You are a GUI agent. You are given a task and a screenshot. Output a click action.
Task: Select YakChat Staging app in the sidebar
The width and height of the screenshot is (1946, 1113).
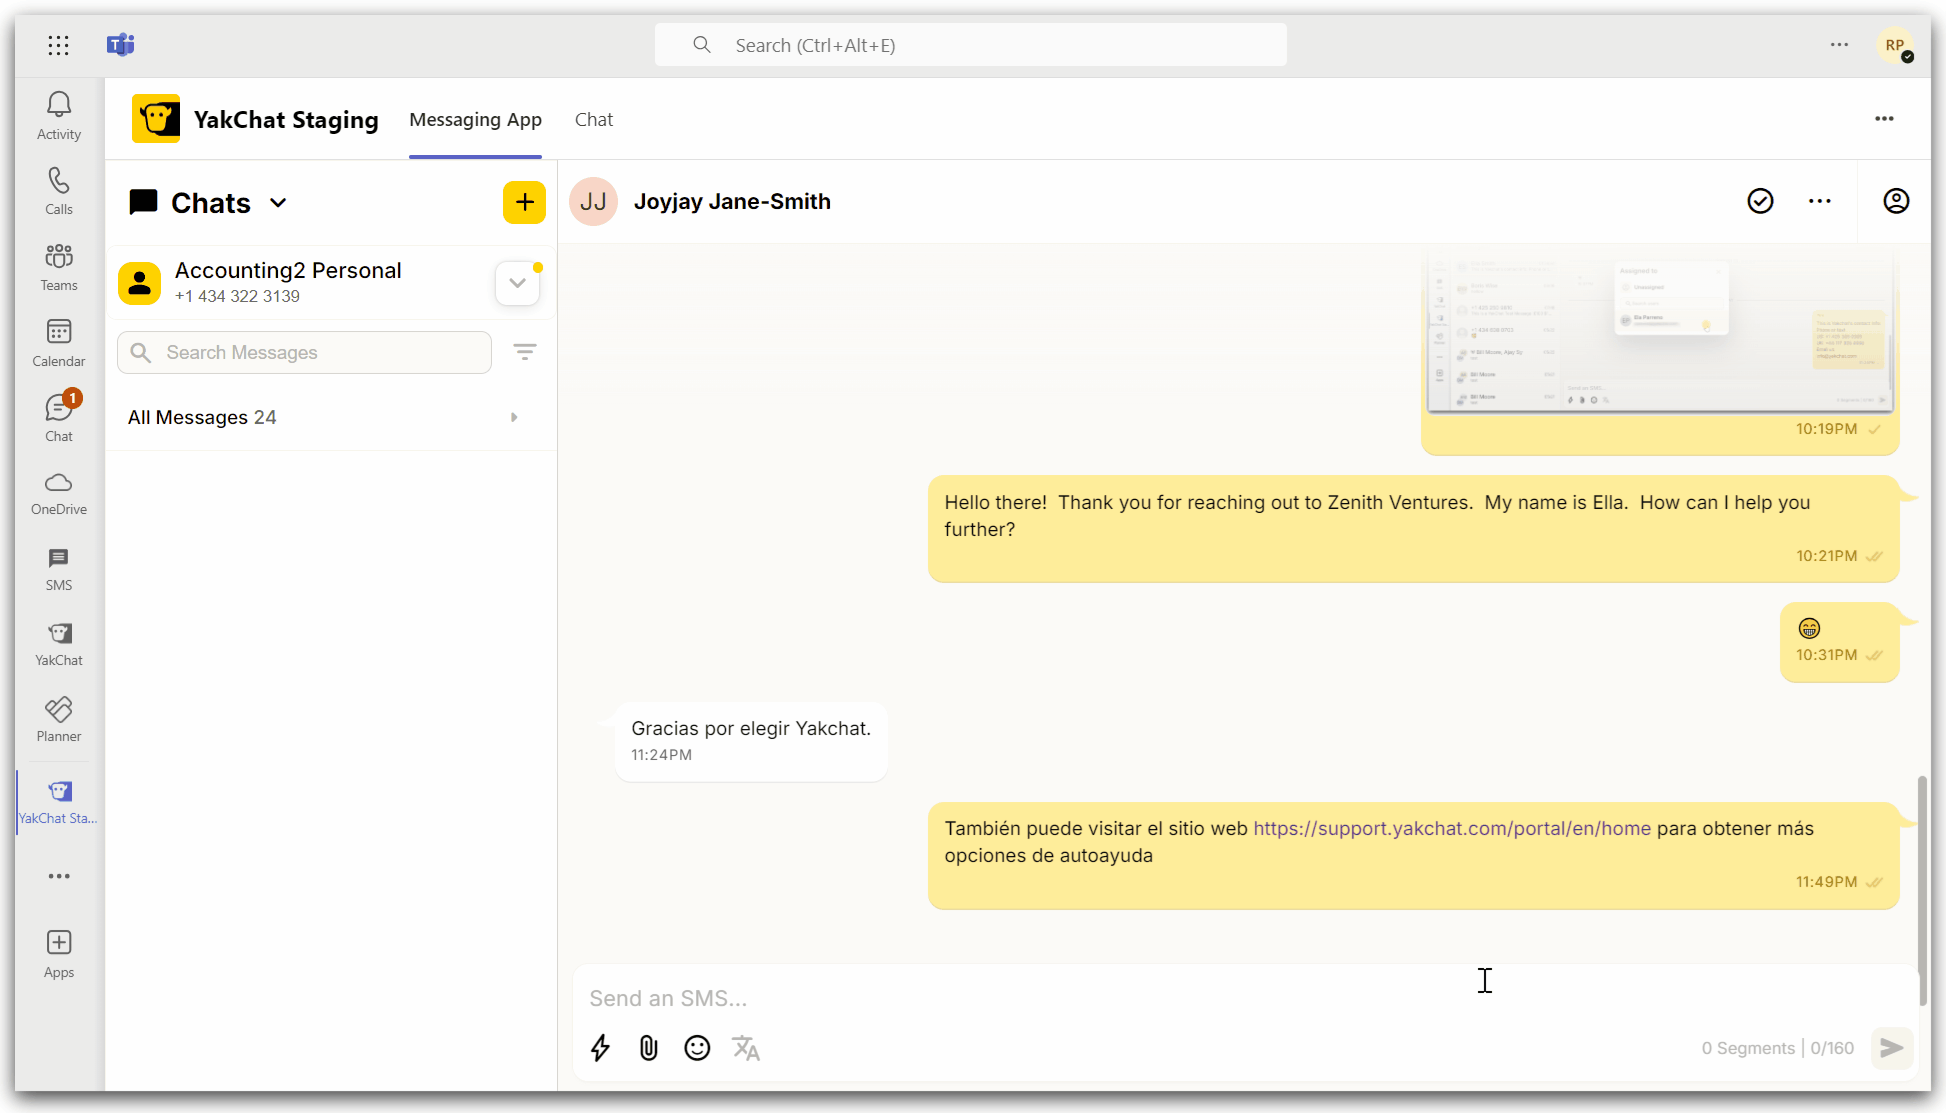(59, 802)
